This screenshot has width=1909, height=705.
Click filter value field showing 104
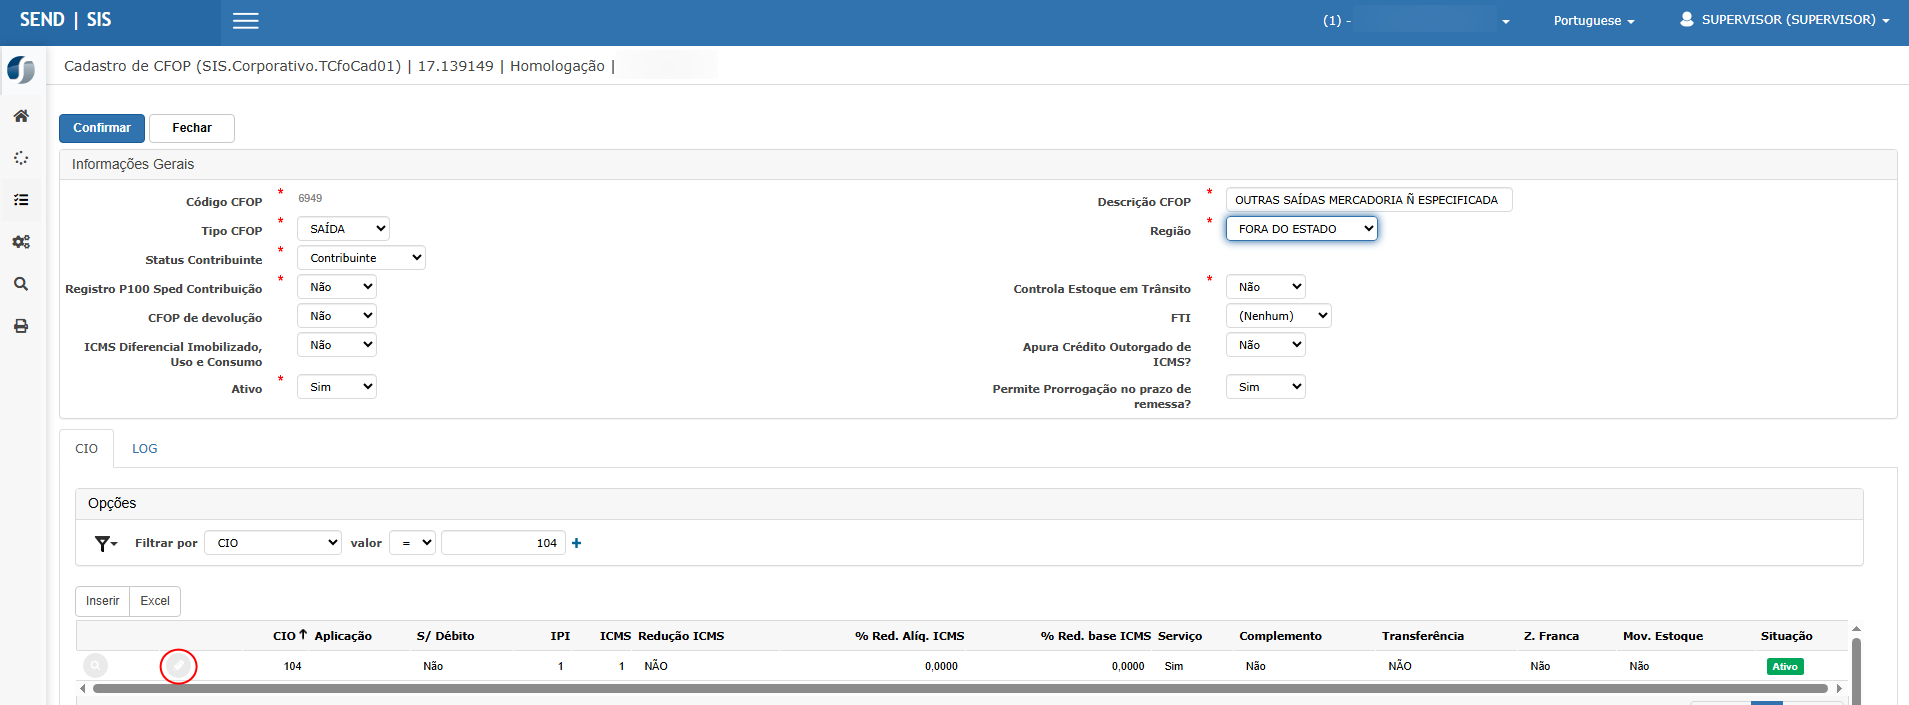click(503, 543)
